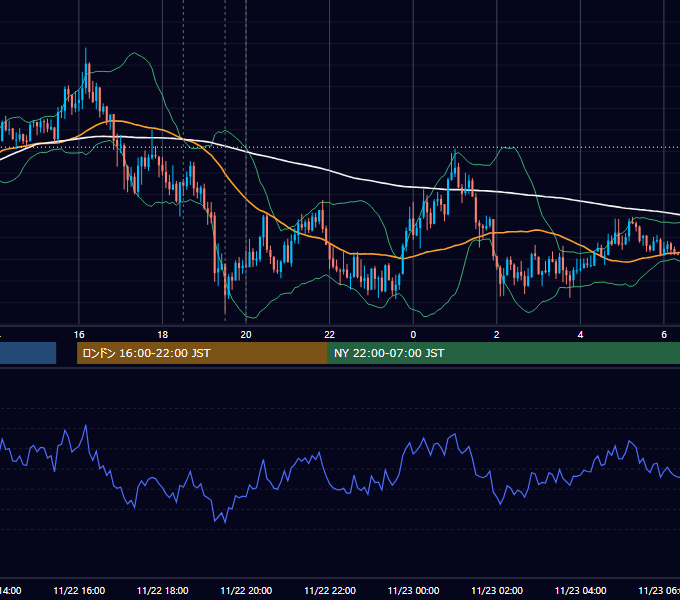Click the 11/23 02:00 date label

pos(497,590)
